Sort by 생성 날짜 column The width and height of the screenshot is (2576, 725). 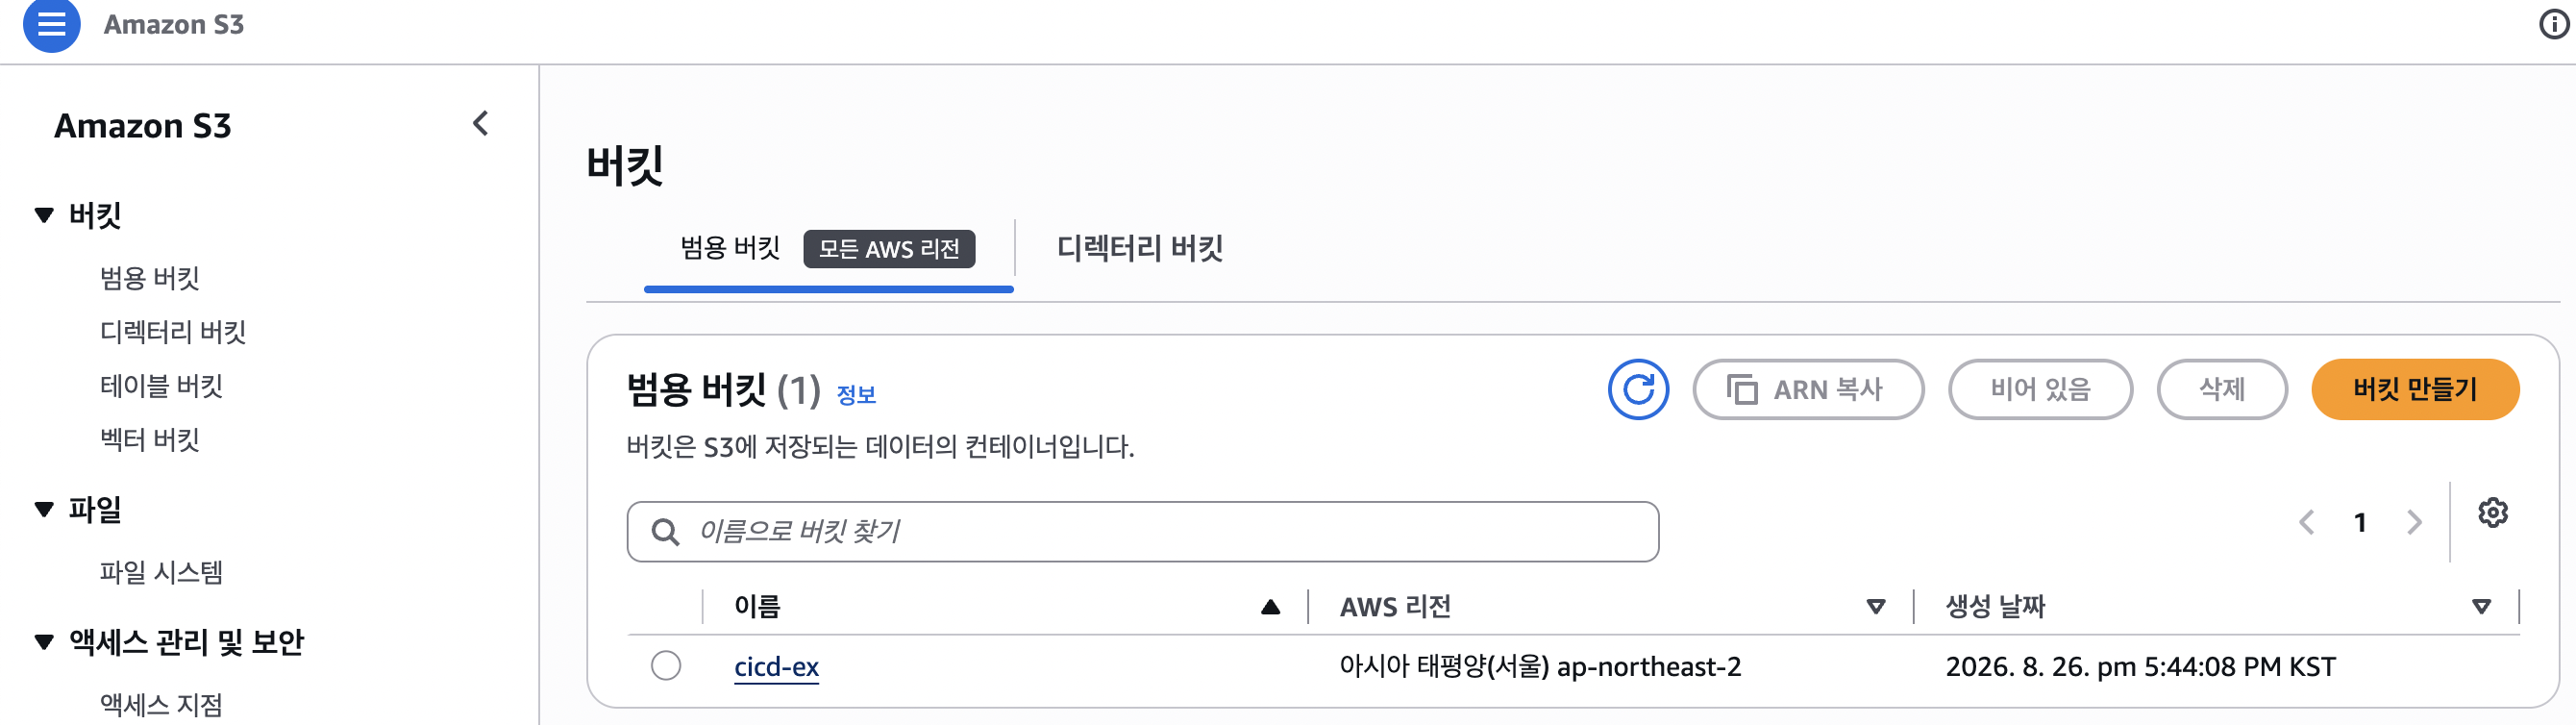(x=2480, y=607)
